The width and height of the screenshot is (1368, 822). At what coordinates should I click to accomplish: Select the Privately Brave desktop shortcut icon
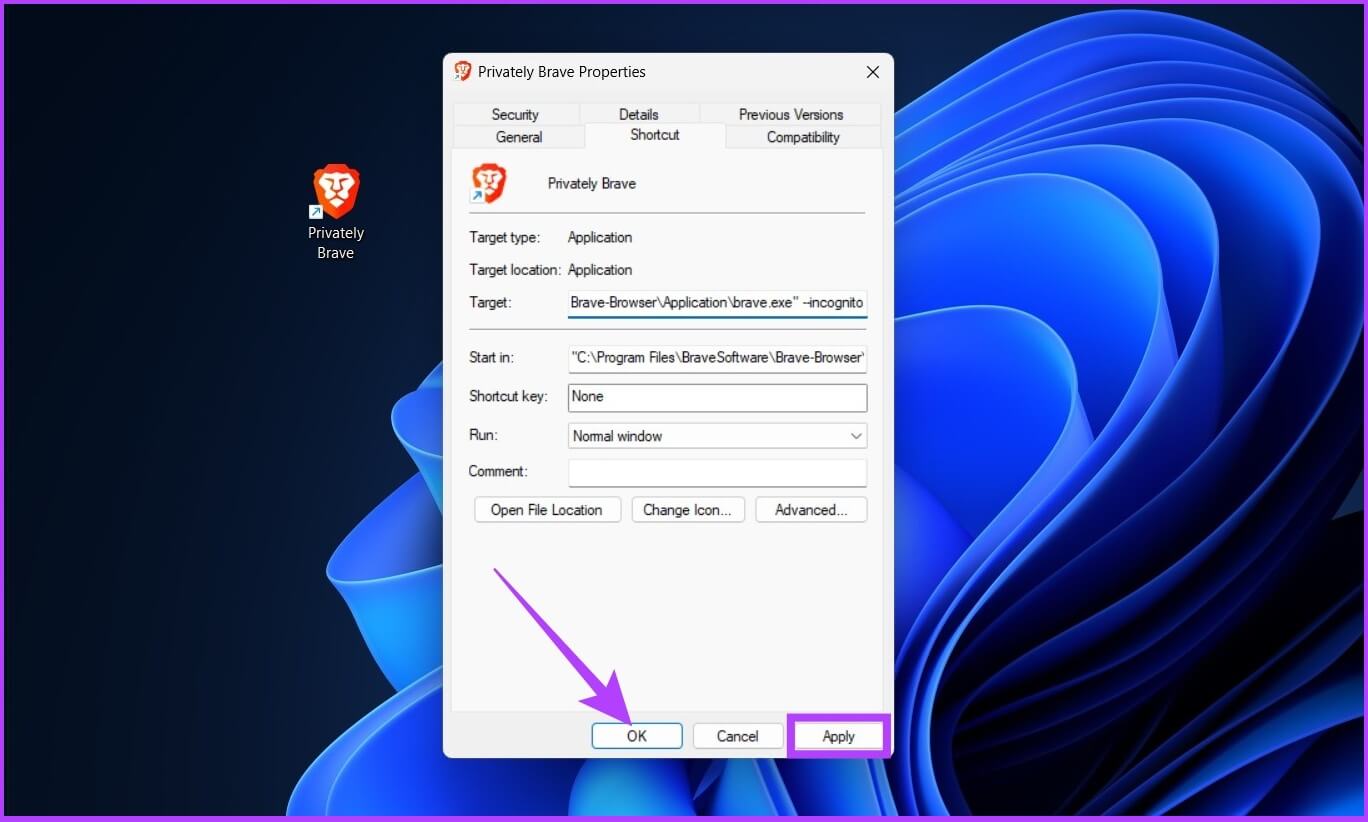pyautogui.click(x=336, y=192)
